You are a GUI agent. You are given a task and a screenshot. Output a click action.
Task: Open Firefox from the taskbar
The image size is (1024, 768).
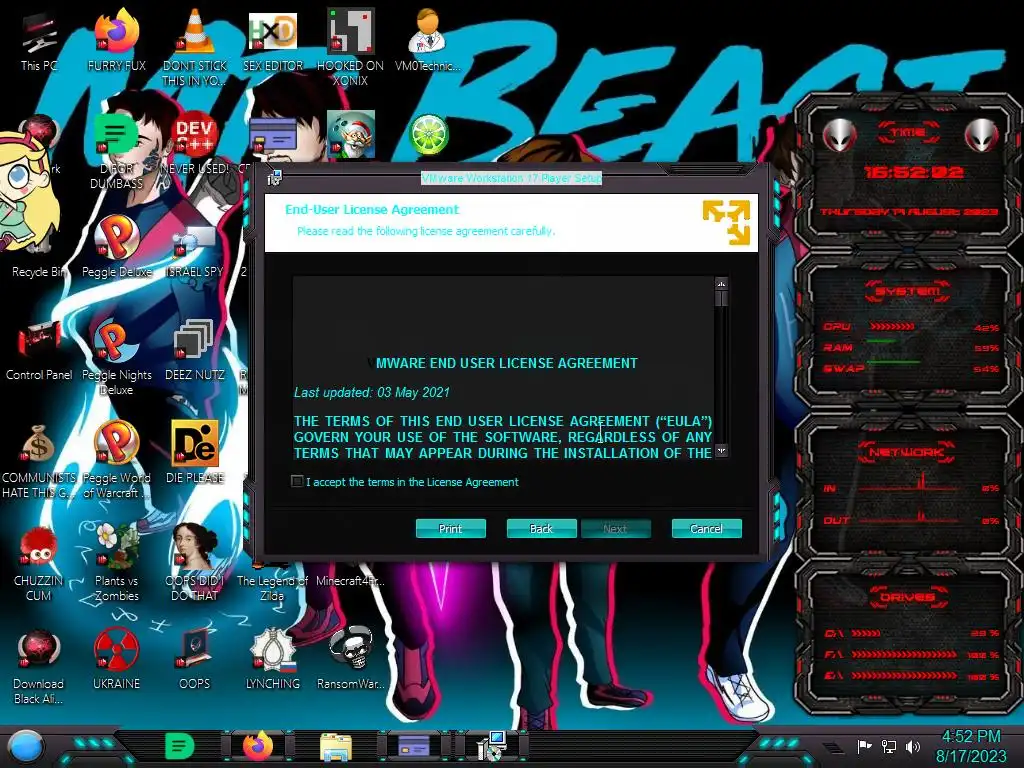click(x=258, y=746)
